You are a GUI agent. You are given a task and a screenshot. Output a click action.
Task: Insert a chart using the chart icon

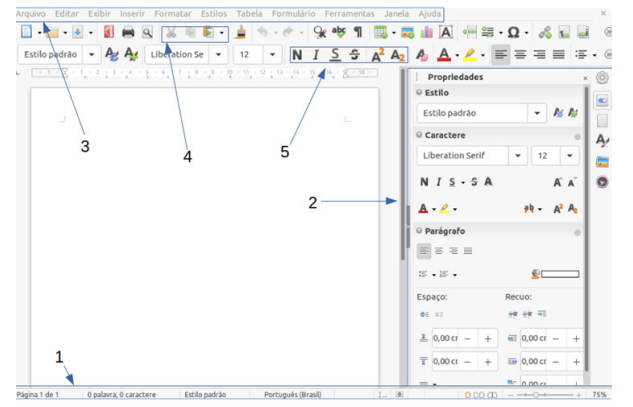point(426,32)
